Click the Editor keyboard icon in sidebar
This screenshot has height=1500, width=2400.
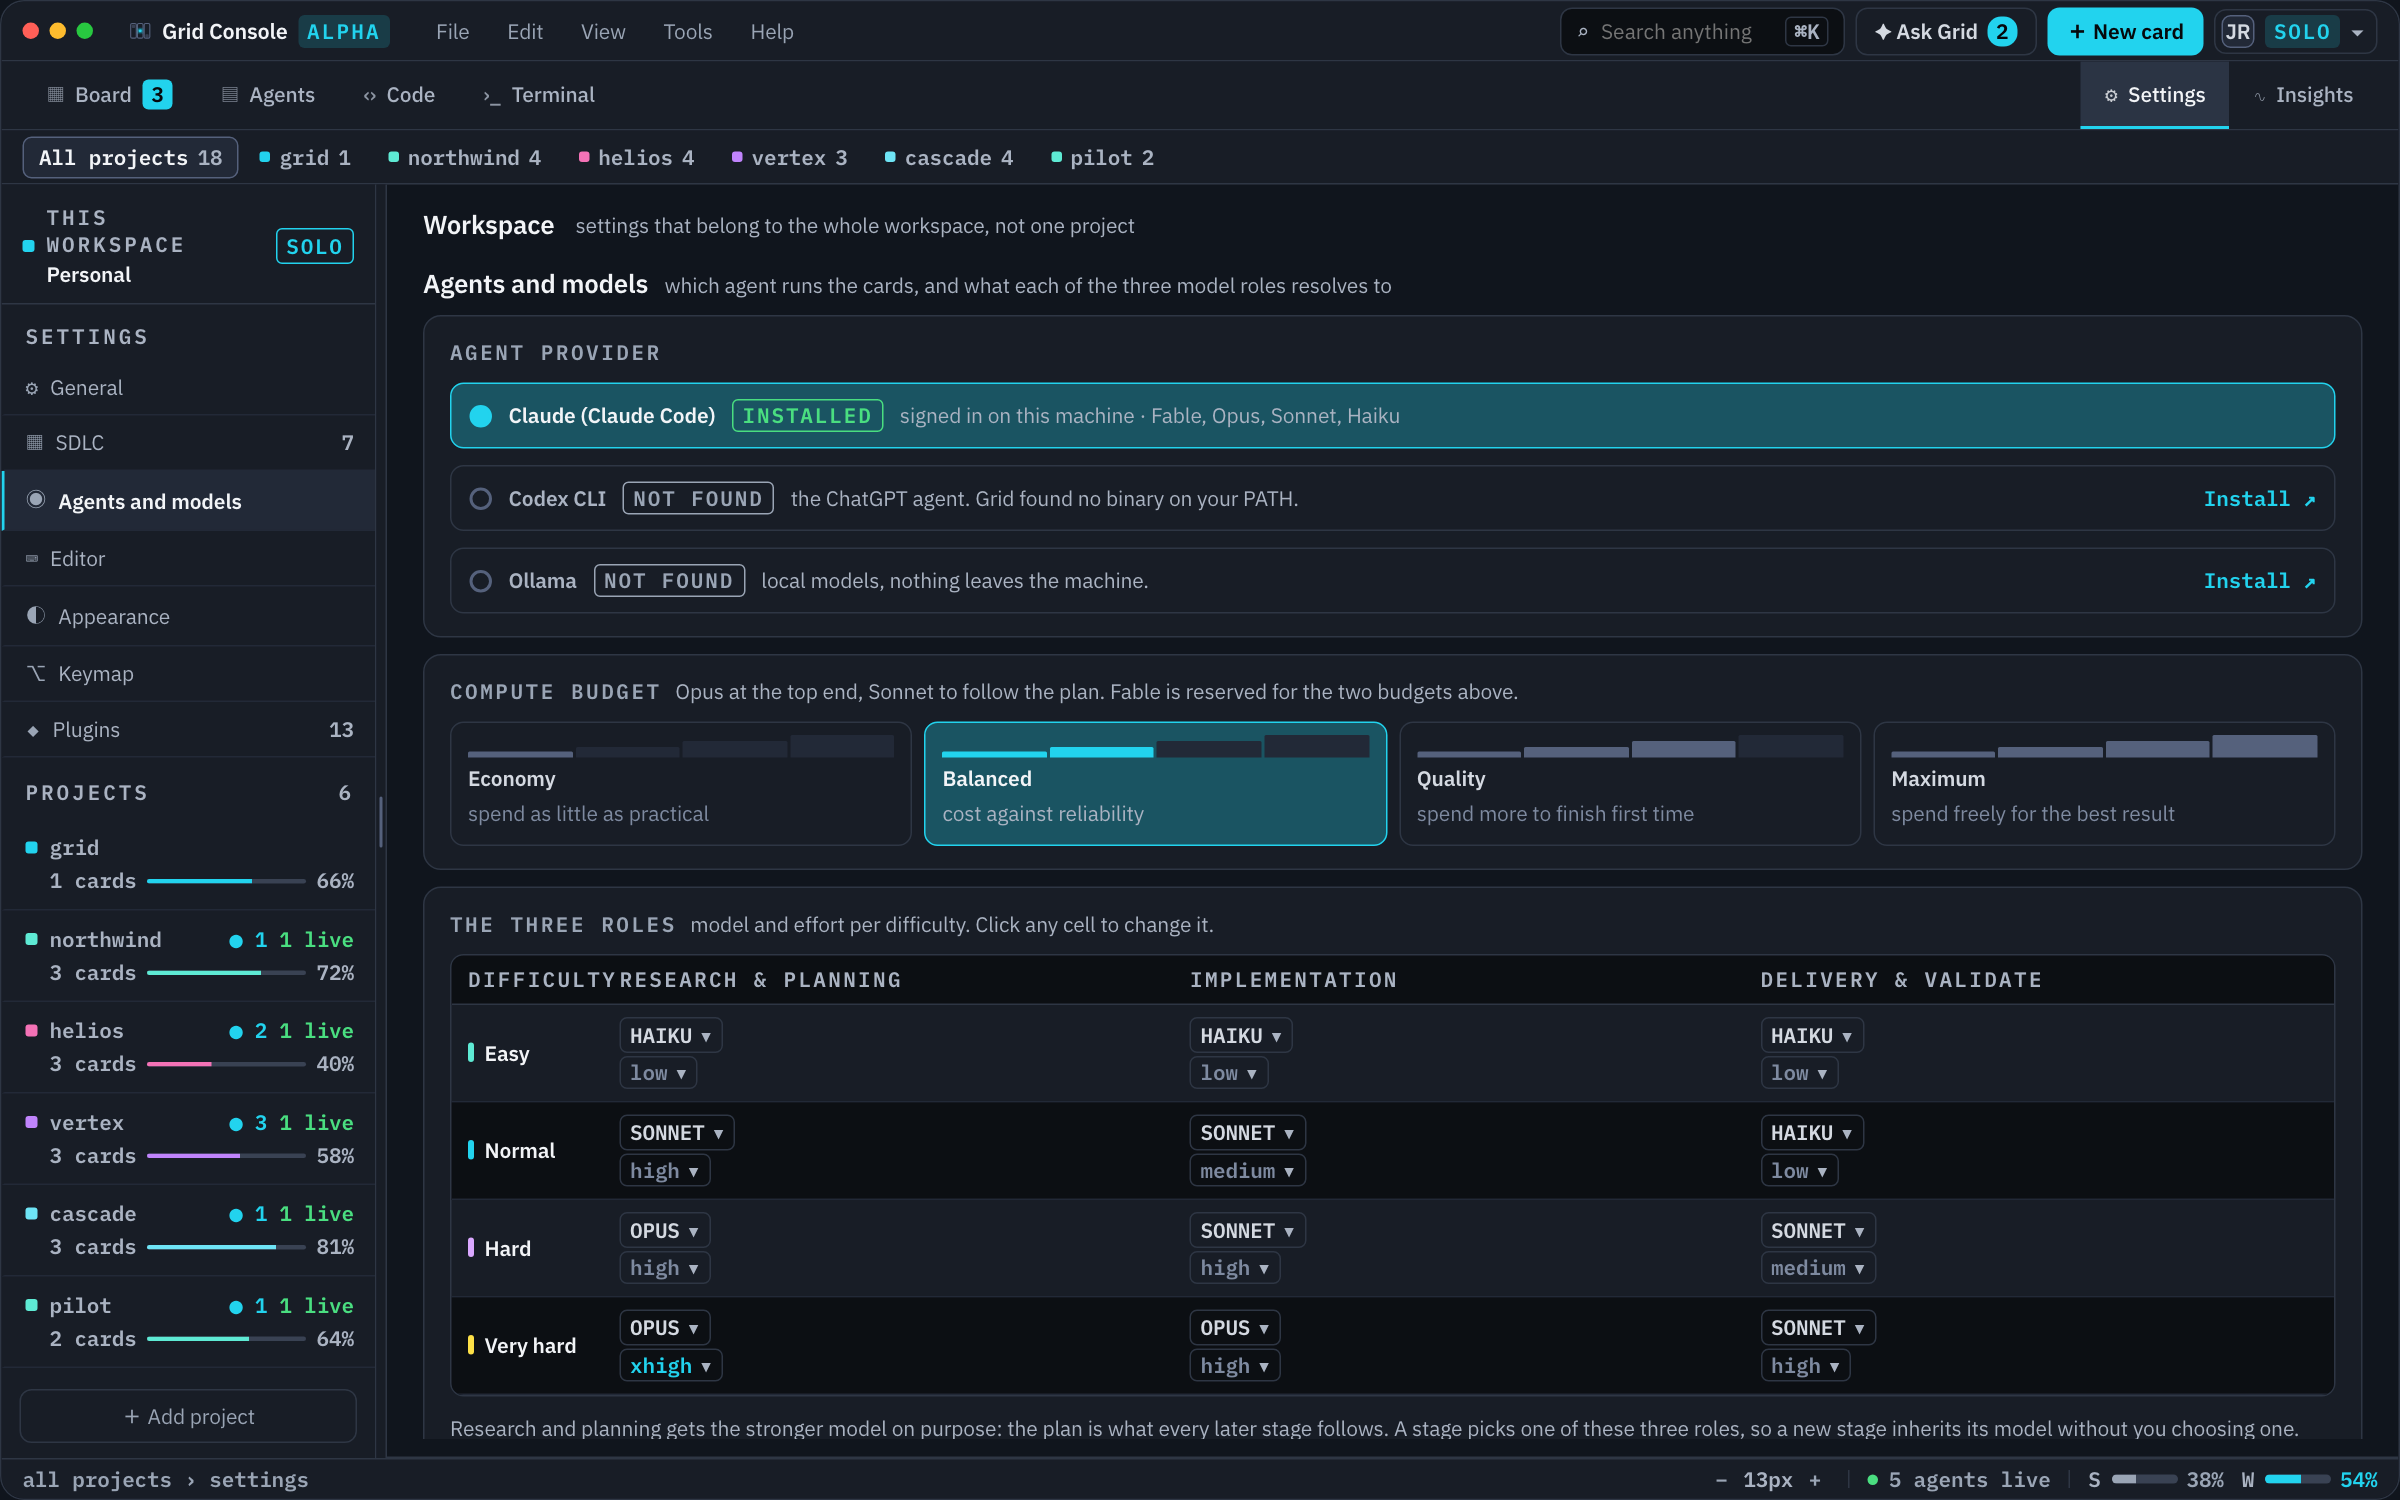(32, 559)
